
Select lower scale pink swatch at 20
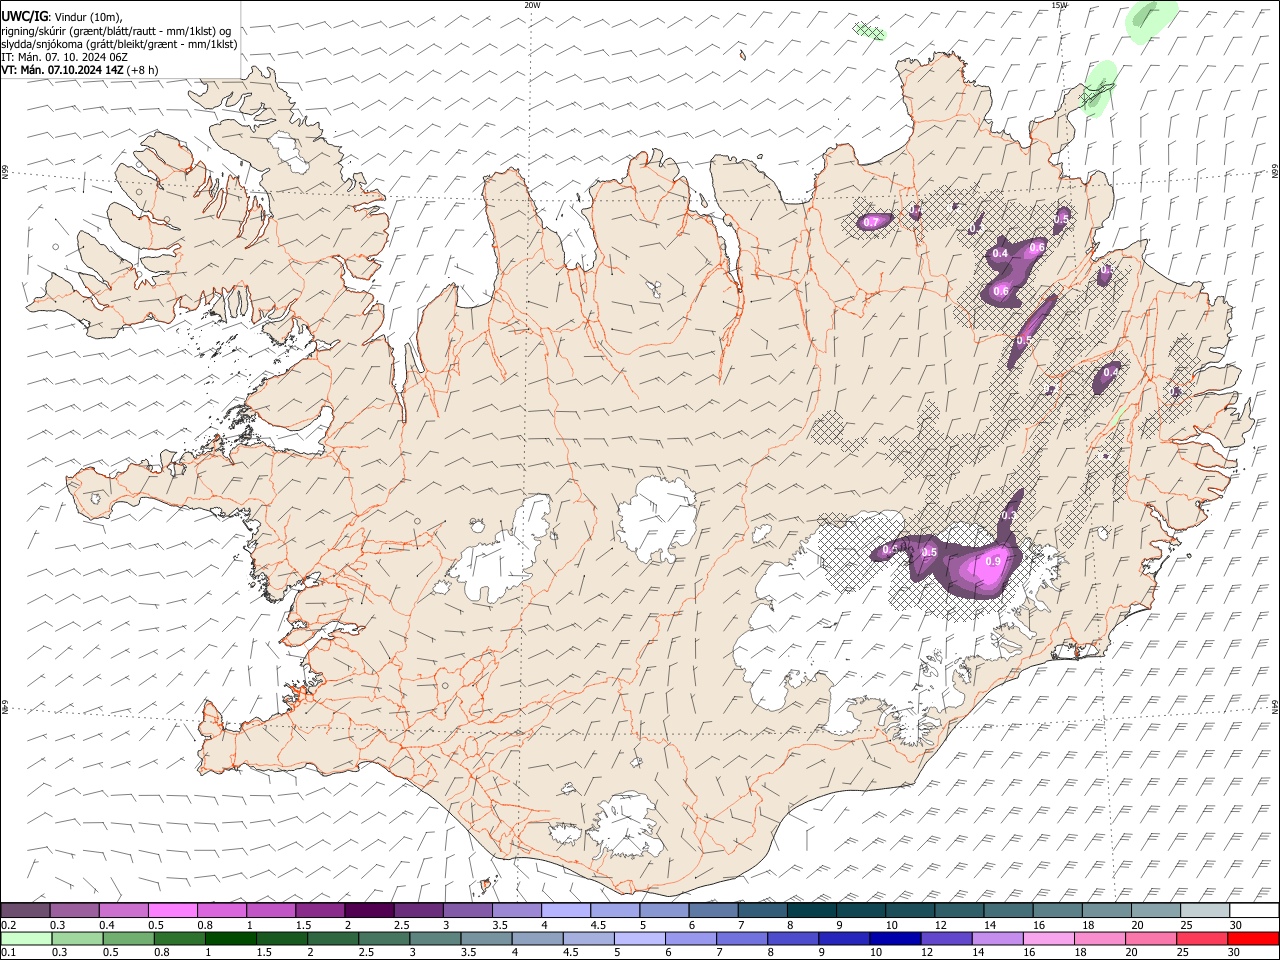pyautogui.click(x=1152, y=938)
